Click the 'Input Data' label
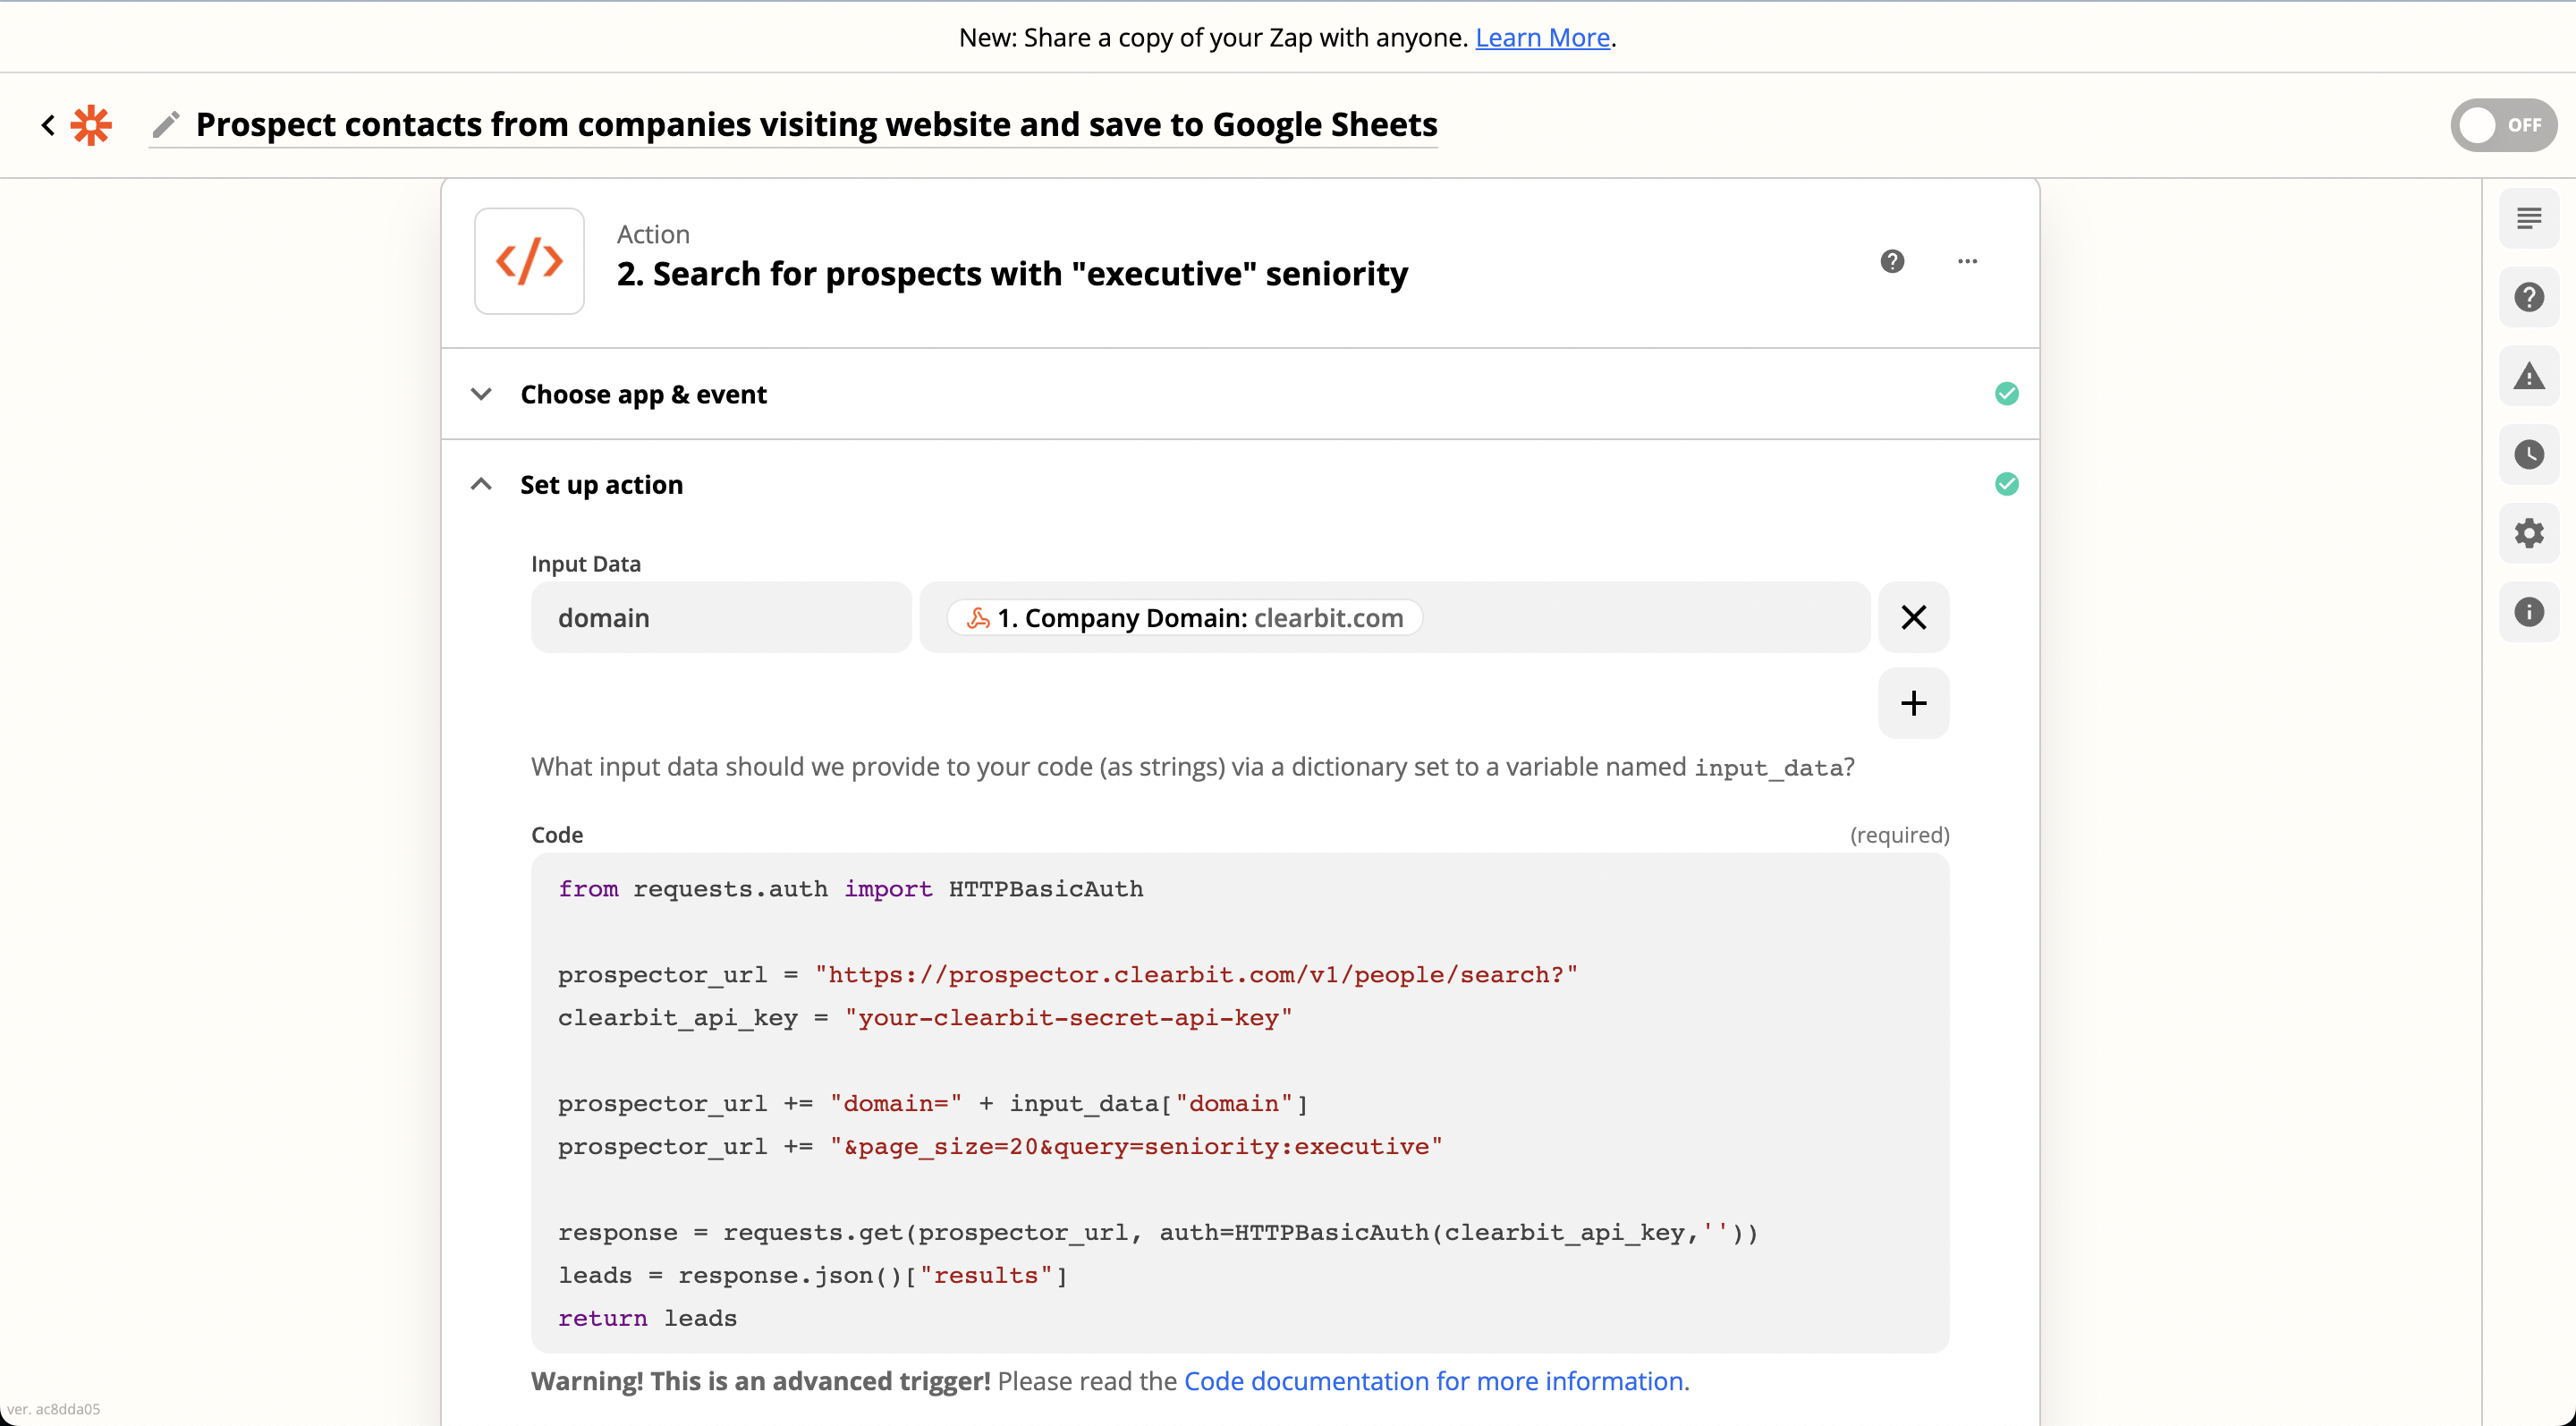Image resolution: width=2576 pixels, height=1426 pixels. point(586,563)
